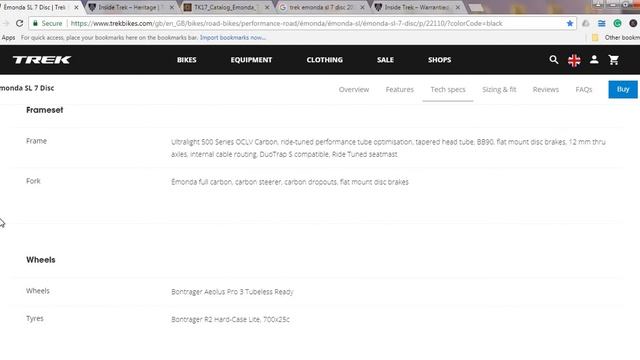
Task: Close the Inside Trek Heritage tab
Action: pos(171,7)
